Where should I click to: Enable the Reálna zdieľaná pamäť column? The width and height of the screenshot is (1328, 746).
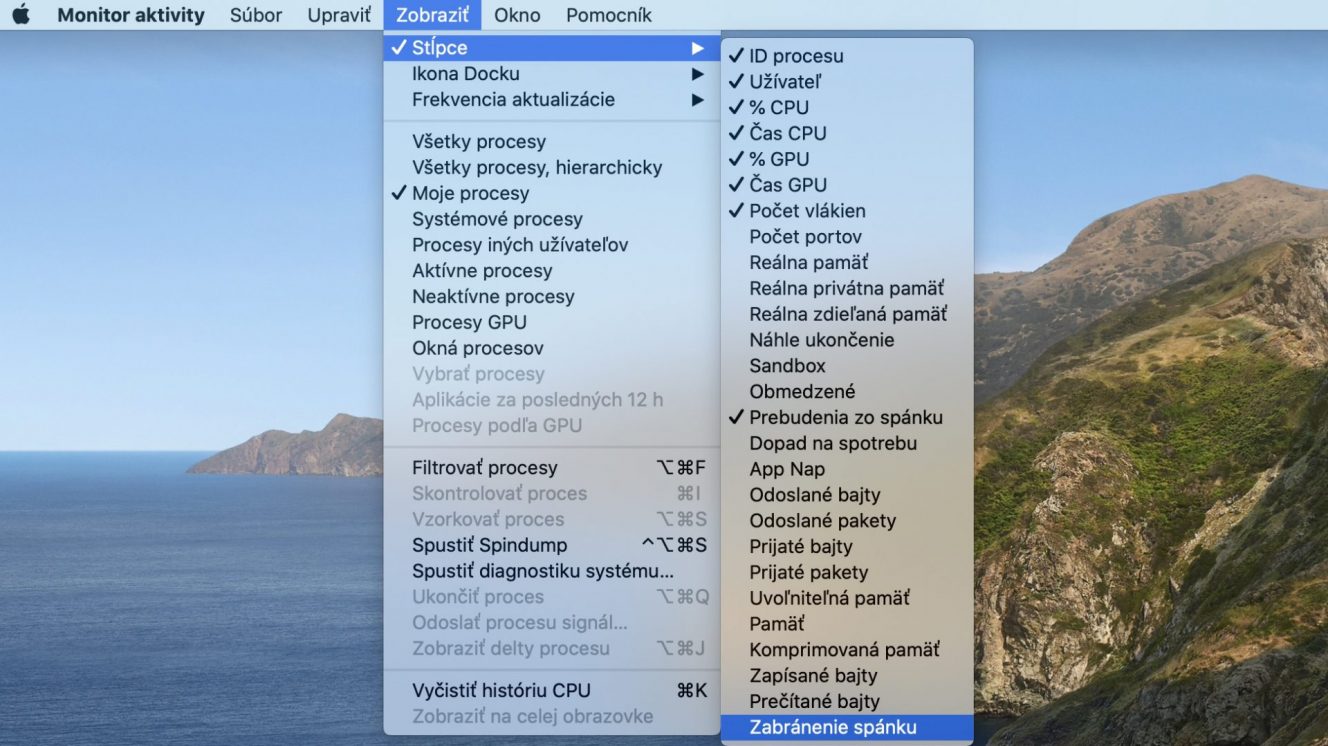pyautogui.click(x=847, y=314)
